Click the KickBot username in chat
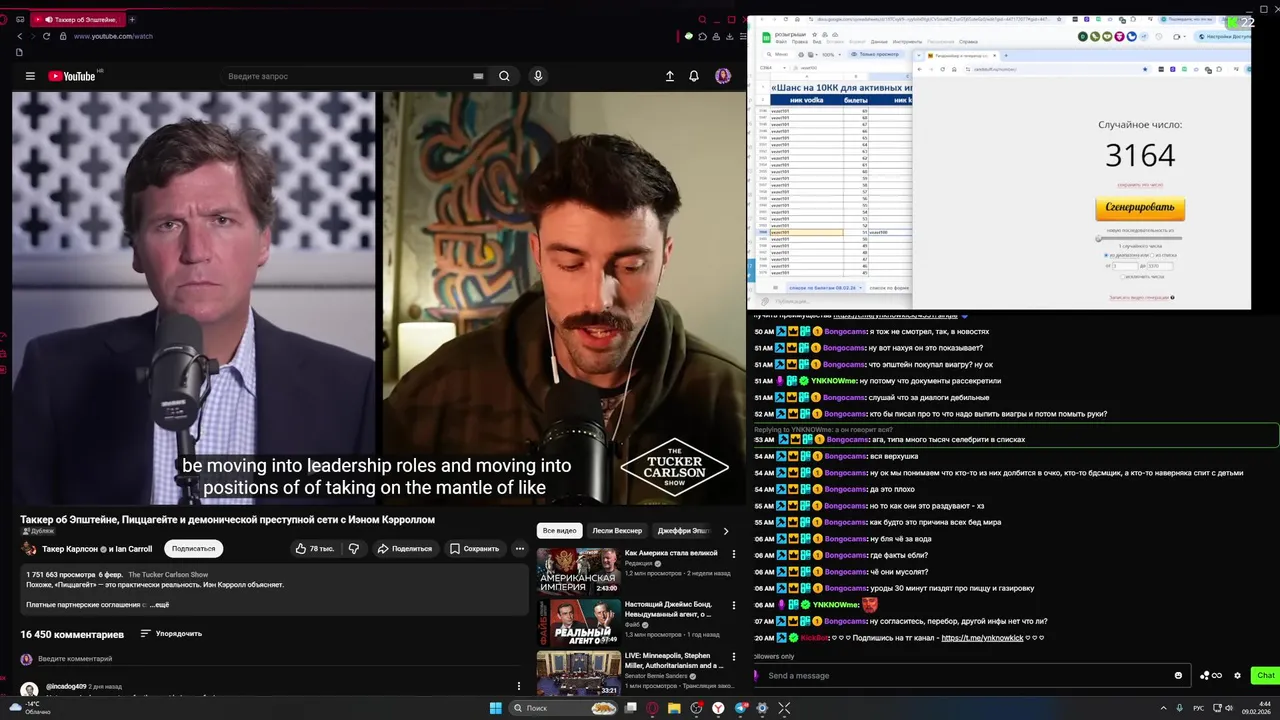 (814, 638)
